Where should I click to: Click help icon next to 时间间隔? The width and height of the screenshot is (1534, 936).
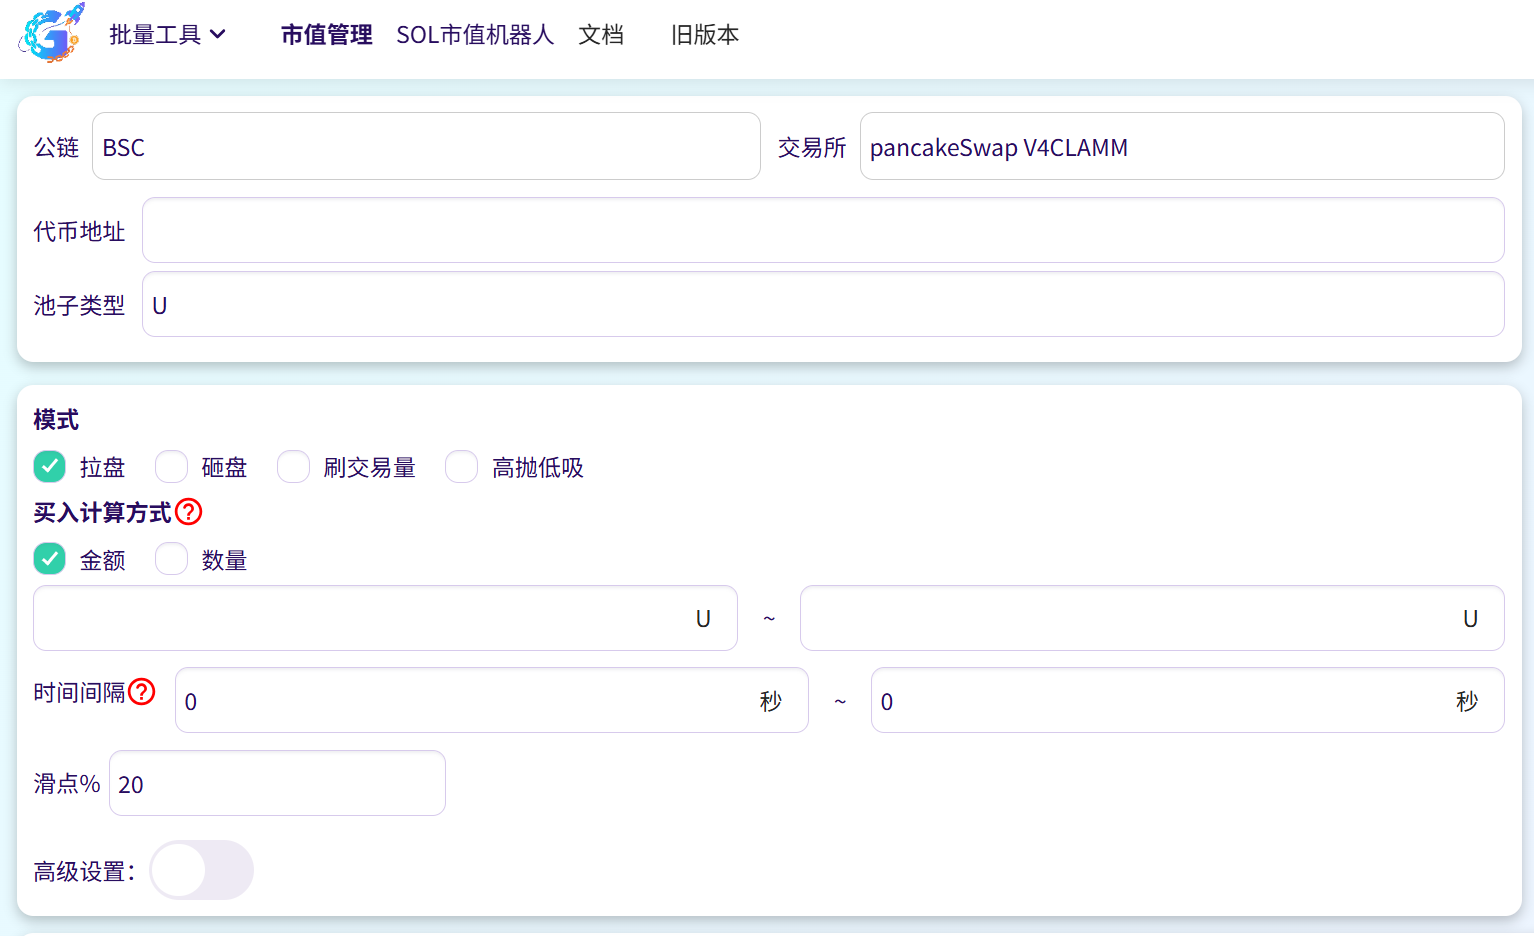(x=142, y=692)
